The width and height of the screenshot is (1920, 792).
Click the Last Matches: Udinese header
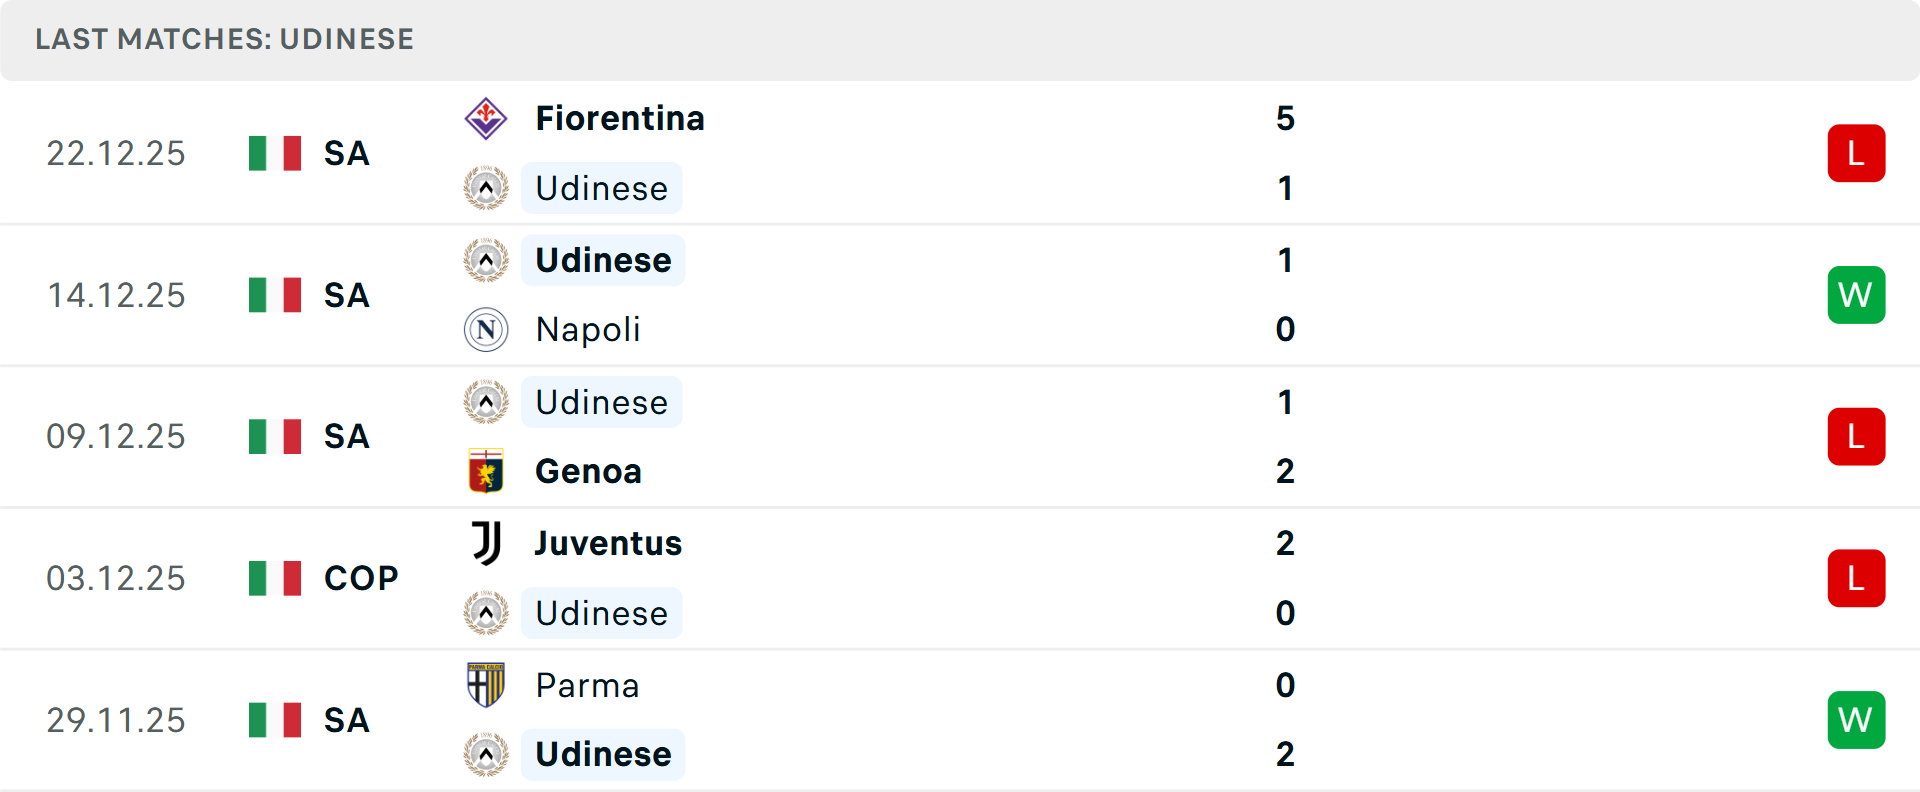point(224,39)
